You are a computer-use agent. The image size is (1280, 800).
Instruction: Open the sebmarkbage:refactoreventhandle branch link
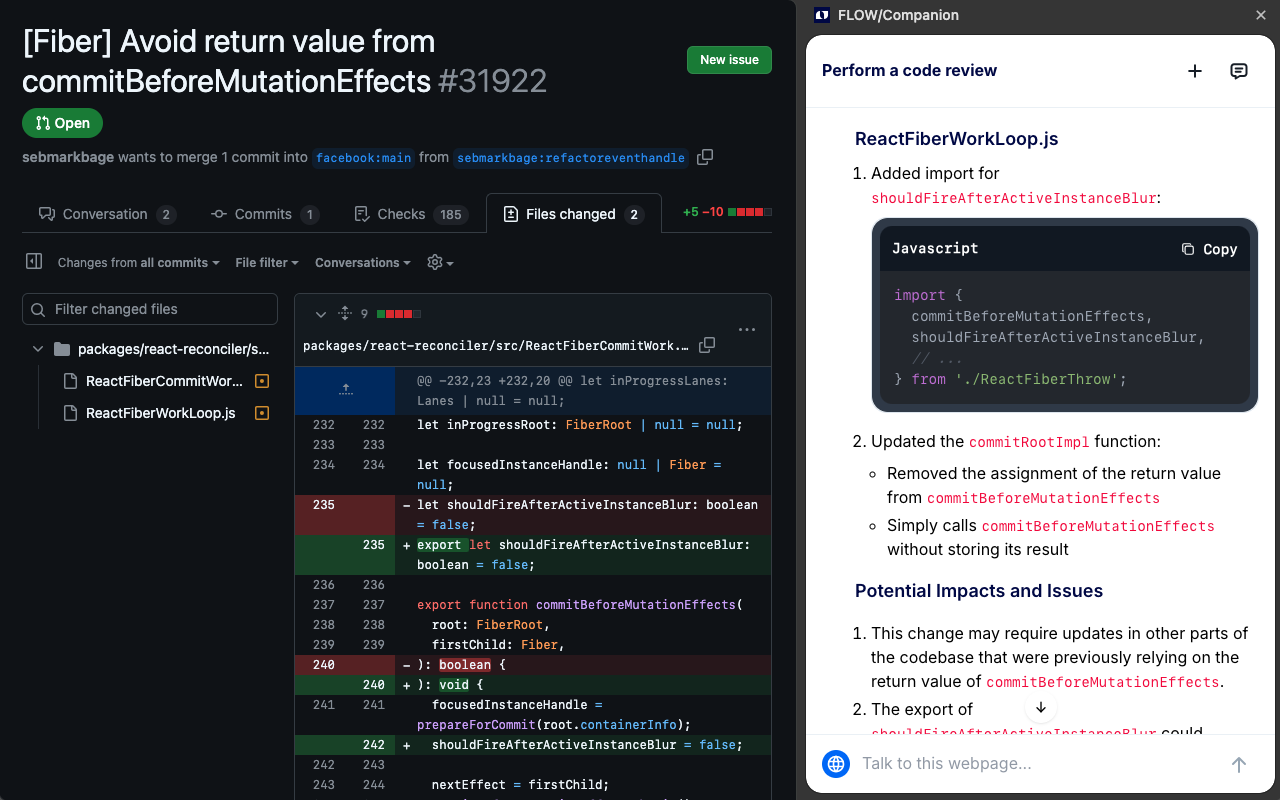571,158
